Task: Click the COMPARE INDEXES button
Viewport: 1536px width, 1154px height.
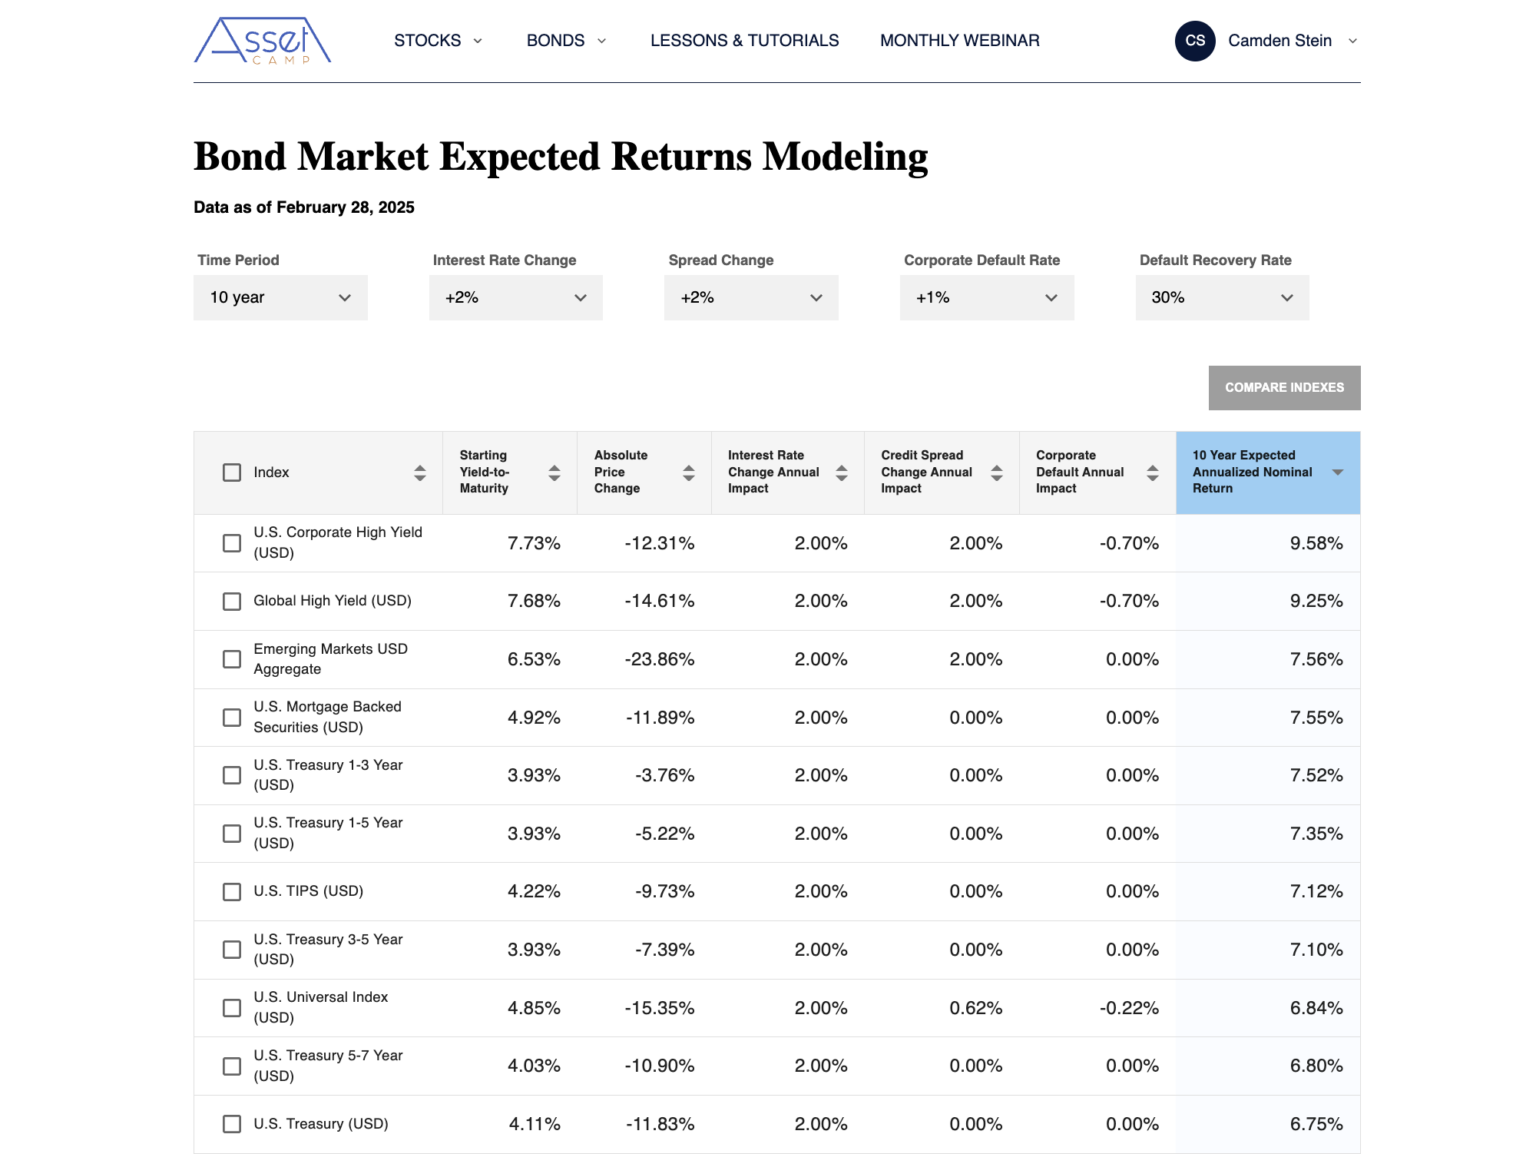Action: pos(1284,388)
